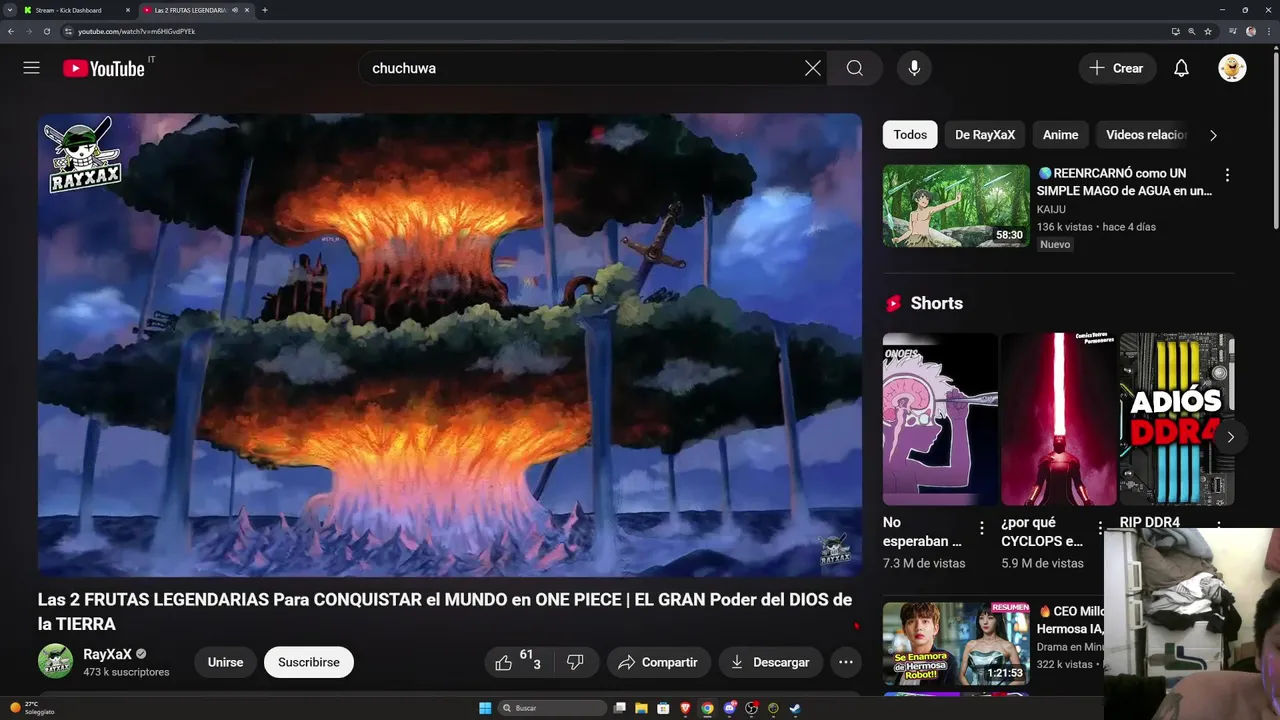Clear the search text with X icon
Viewport: 1280px width, 720px height.
click(813, 68)
